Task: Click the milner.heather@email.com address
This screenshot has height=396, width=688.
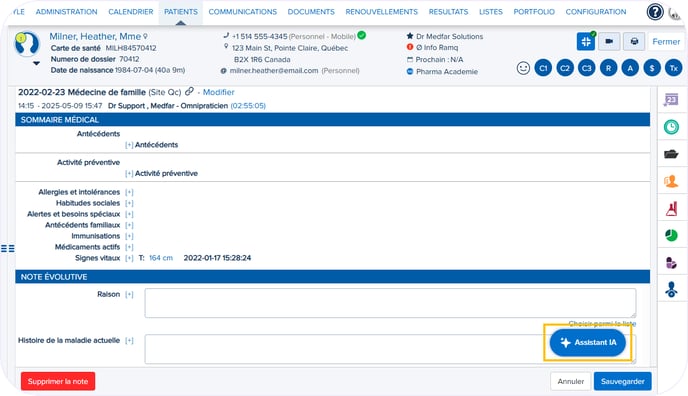Action: (274, 71)
